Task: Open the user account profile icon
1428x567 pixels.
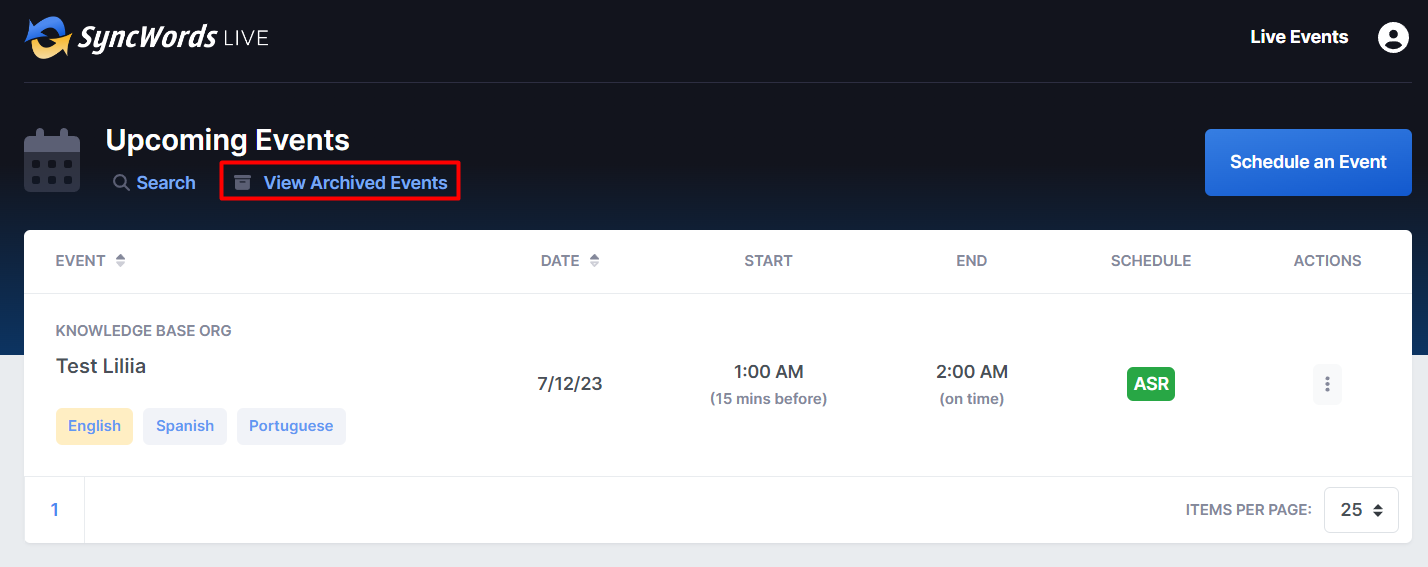Action: 1393,38
